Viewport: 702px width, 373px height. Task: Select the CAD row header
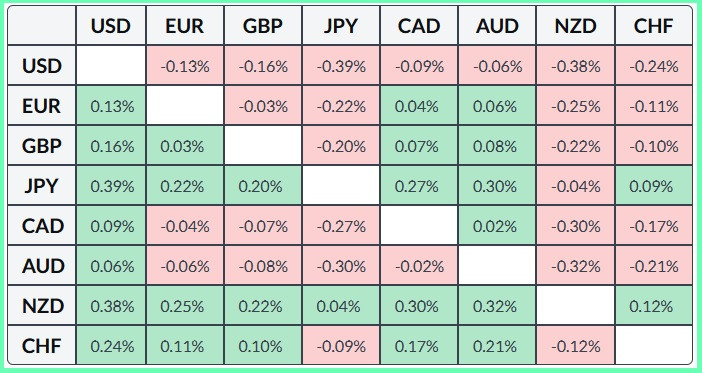click(42, 226)
